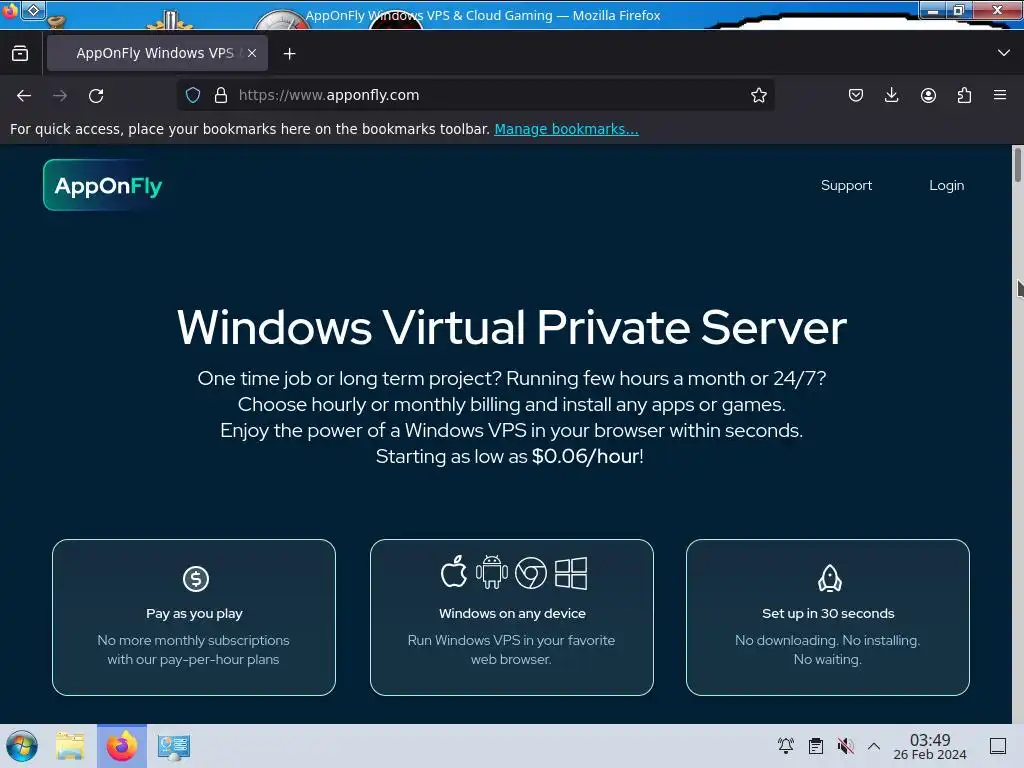Open the tracking protection shield icon
Viewport: 1024px width, 768px height.
point(193,95)
